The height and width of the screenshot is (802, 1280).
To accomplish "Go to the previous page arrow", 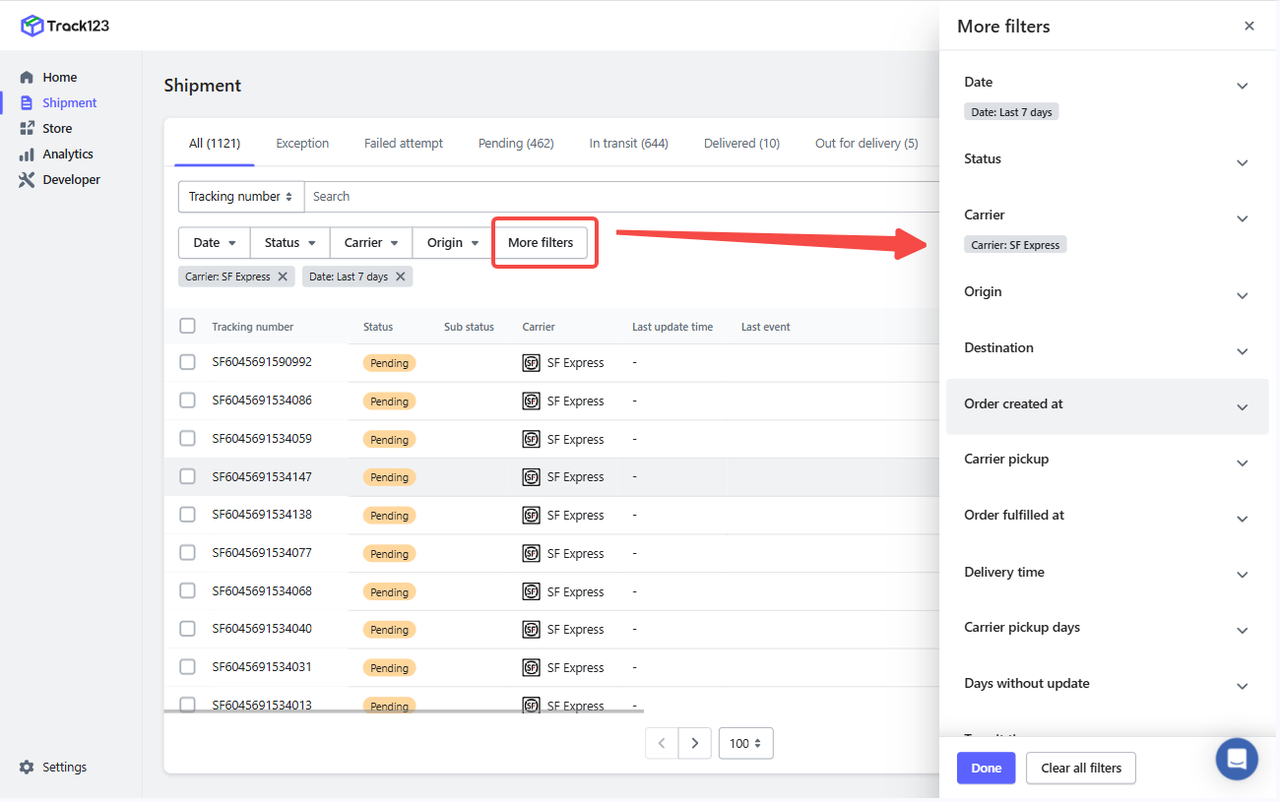I will point(662,744).
